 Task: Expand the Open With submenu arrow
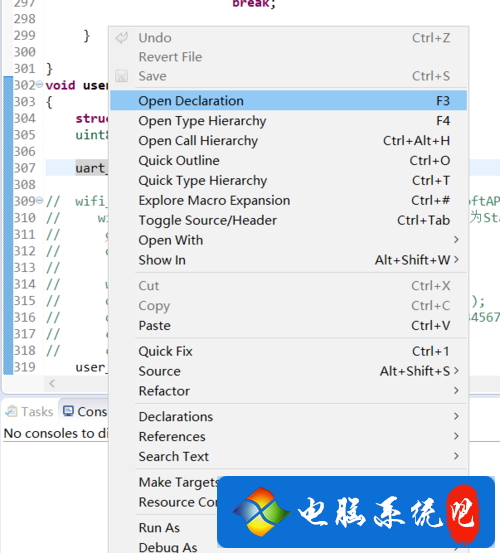click(456, 240)
